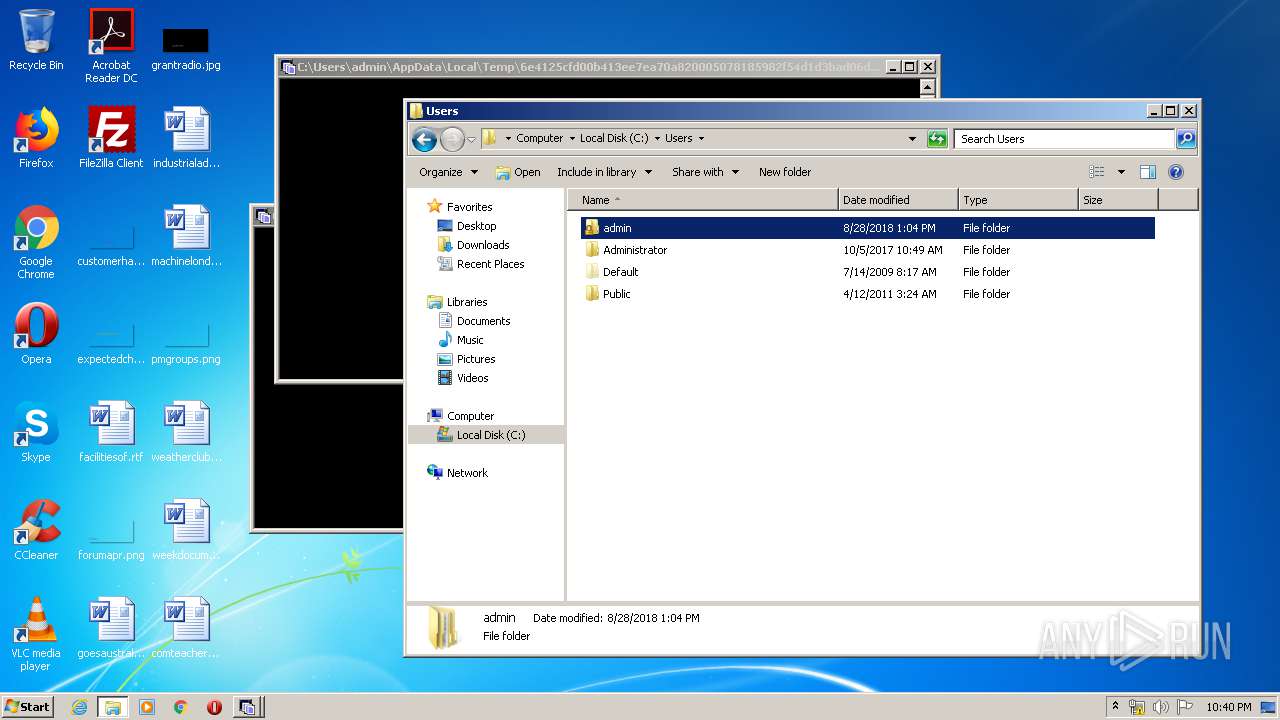Image resolution: width=1280 pixels, height=720 pixels.
Task: Select the VLC media player shortcut
Action: [36, 634]
